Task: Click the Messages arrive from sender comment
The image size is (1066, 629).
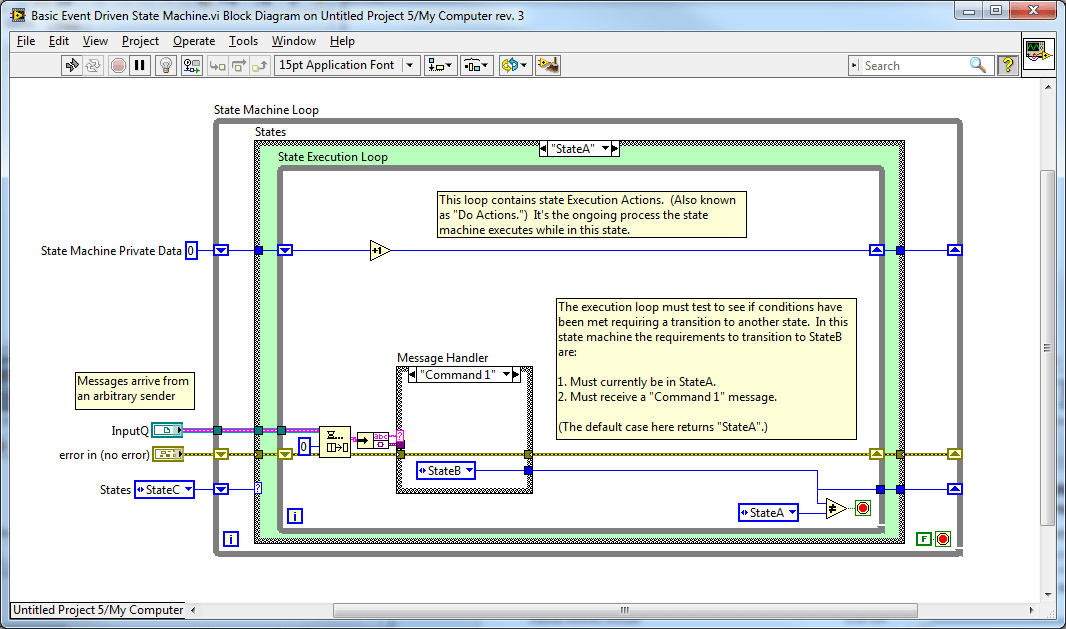Action: point(135,390)
